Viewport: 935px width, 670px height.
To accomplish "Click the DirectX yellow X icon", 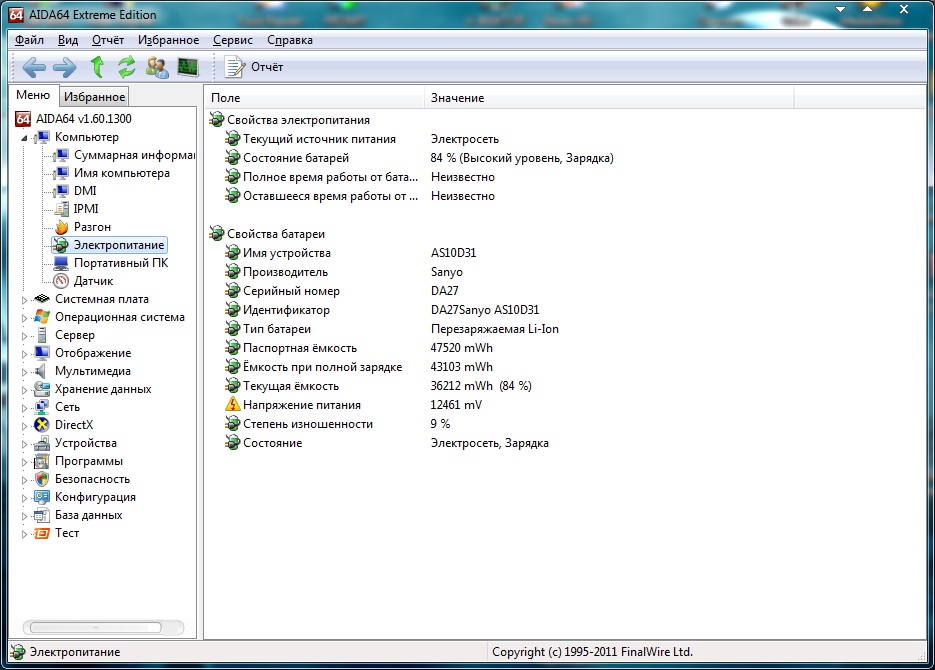I will tap(42, 425).
